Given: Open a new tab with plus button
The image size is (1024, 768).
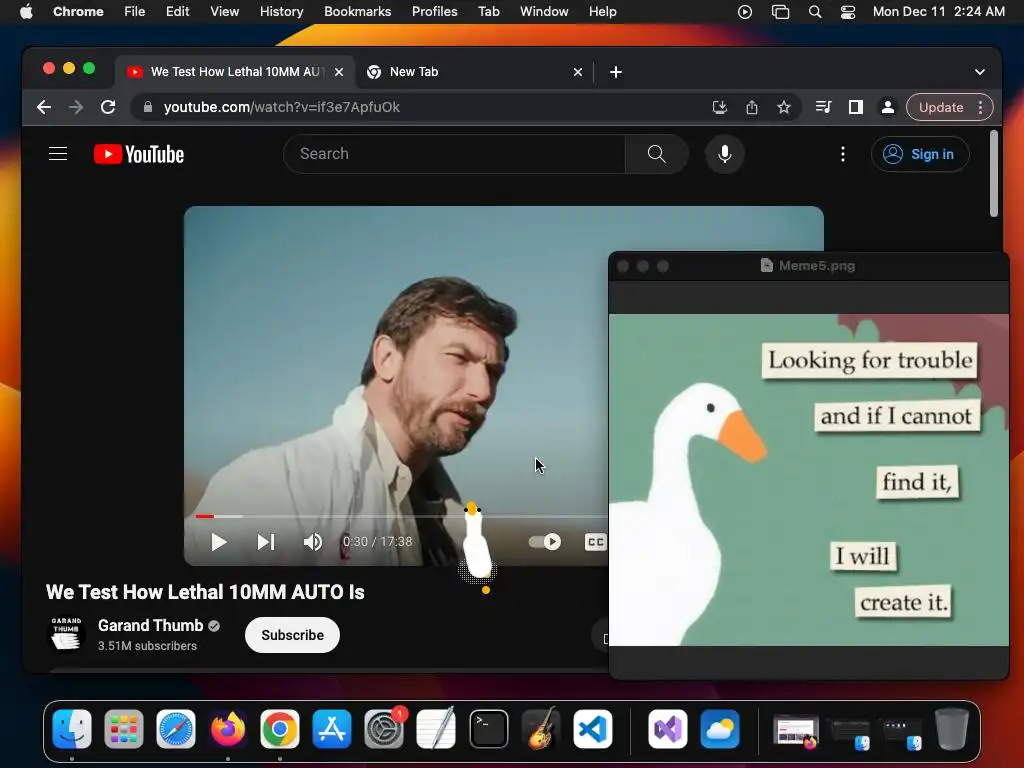Looking at the screenshot, I should tap(615, 72).
